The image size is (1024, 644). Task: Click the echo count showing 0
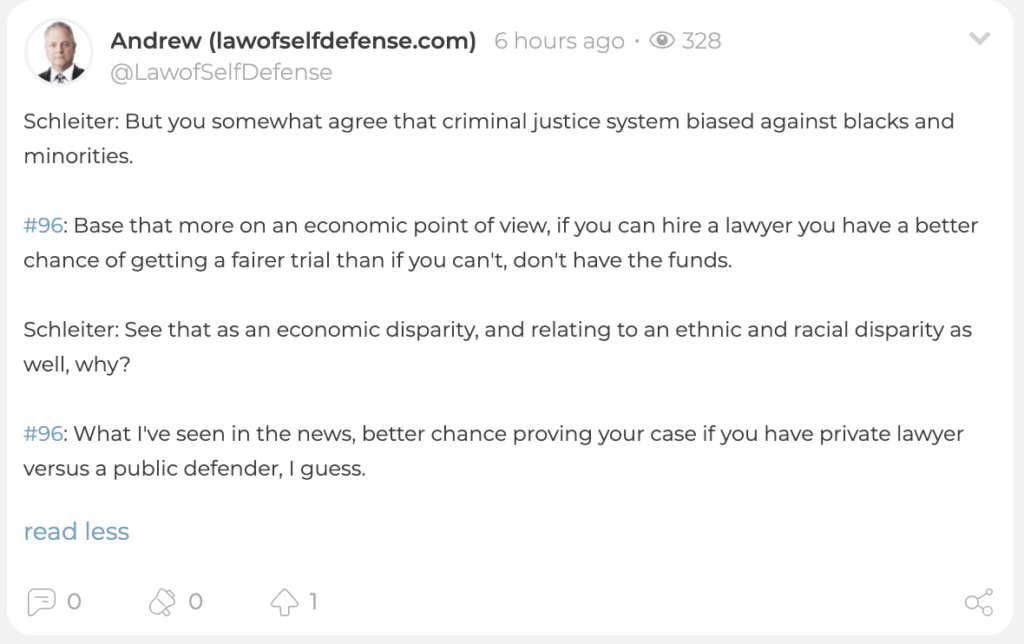coord(195,601)
